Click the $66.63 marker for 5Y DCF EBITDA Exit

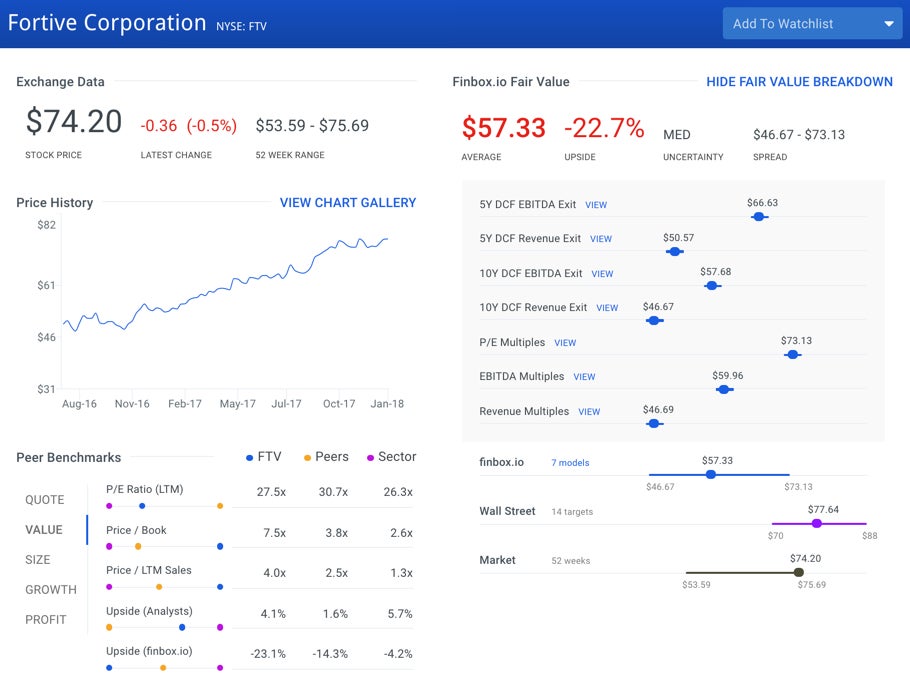(x=759, y=217)
